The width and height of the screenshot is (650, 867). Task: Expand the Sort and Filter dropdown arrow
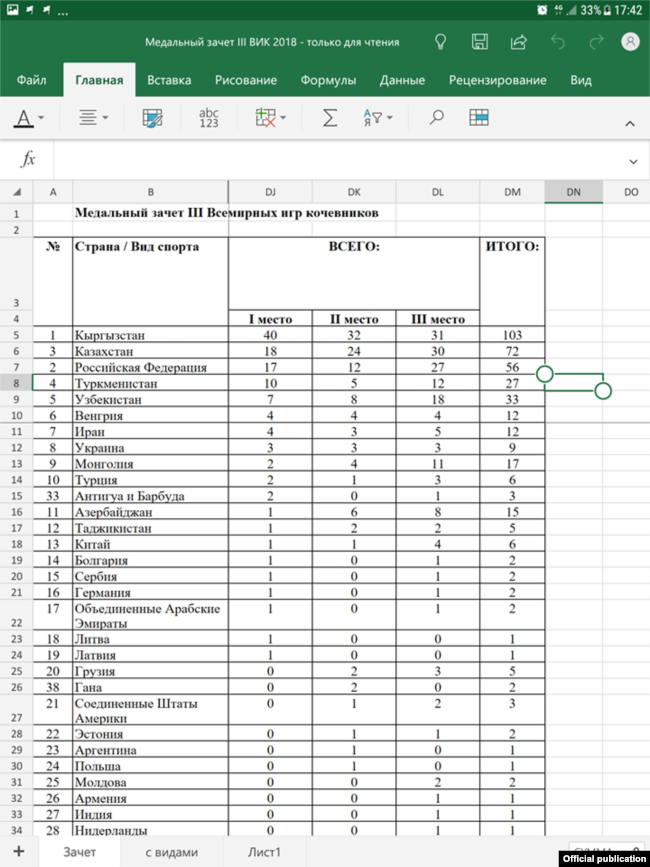coord(390,118)
